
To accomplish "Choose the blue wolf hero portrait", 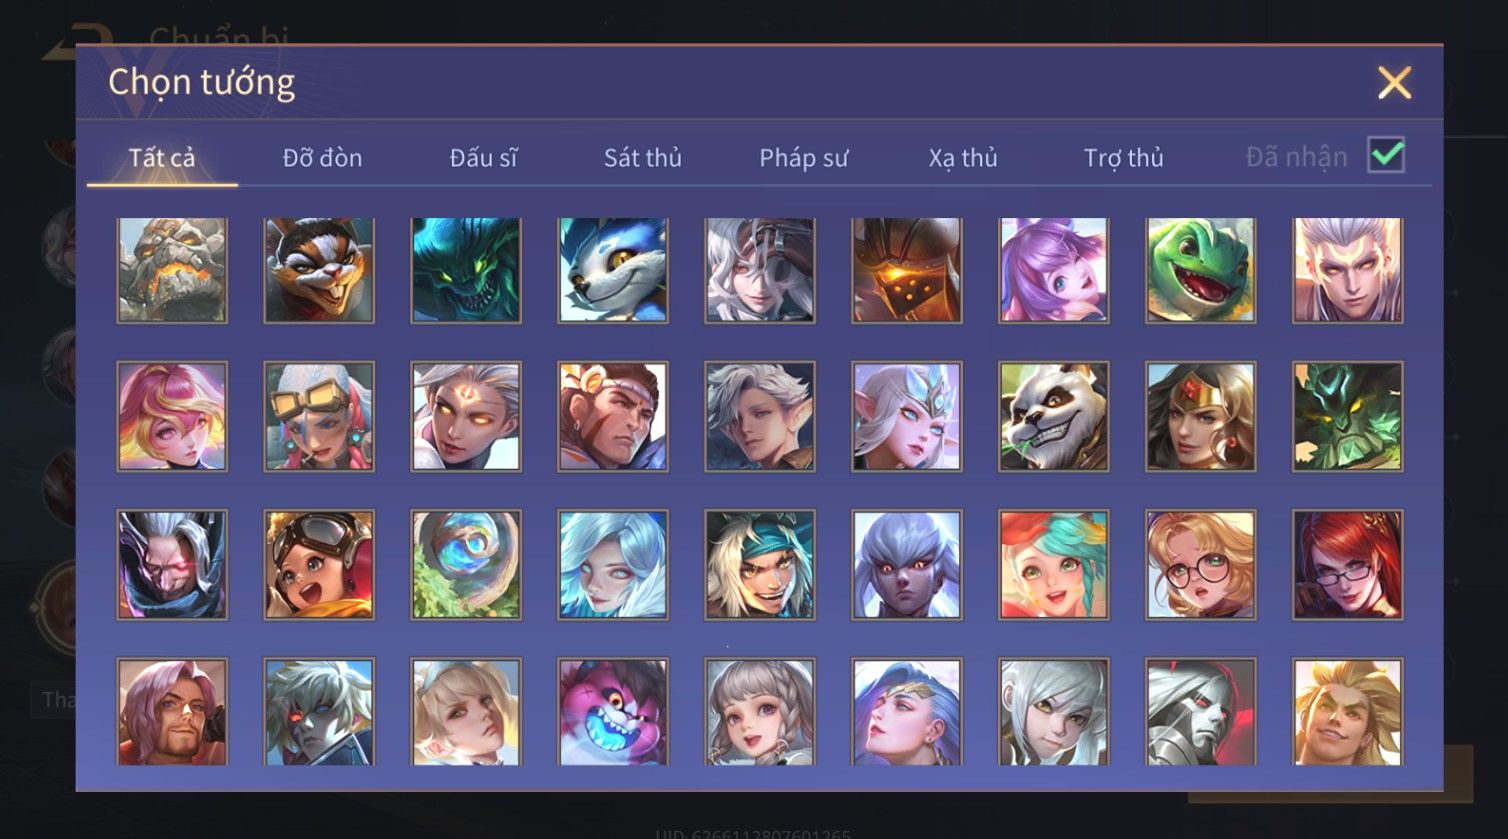I will (613, 270).
